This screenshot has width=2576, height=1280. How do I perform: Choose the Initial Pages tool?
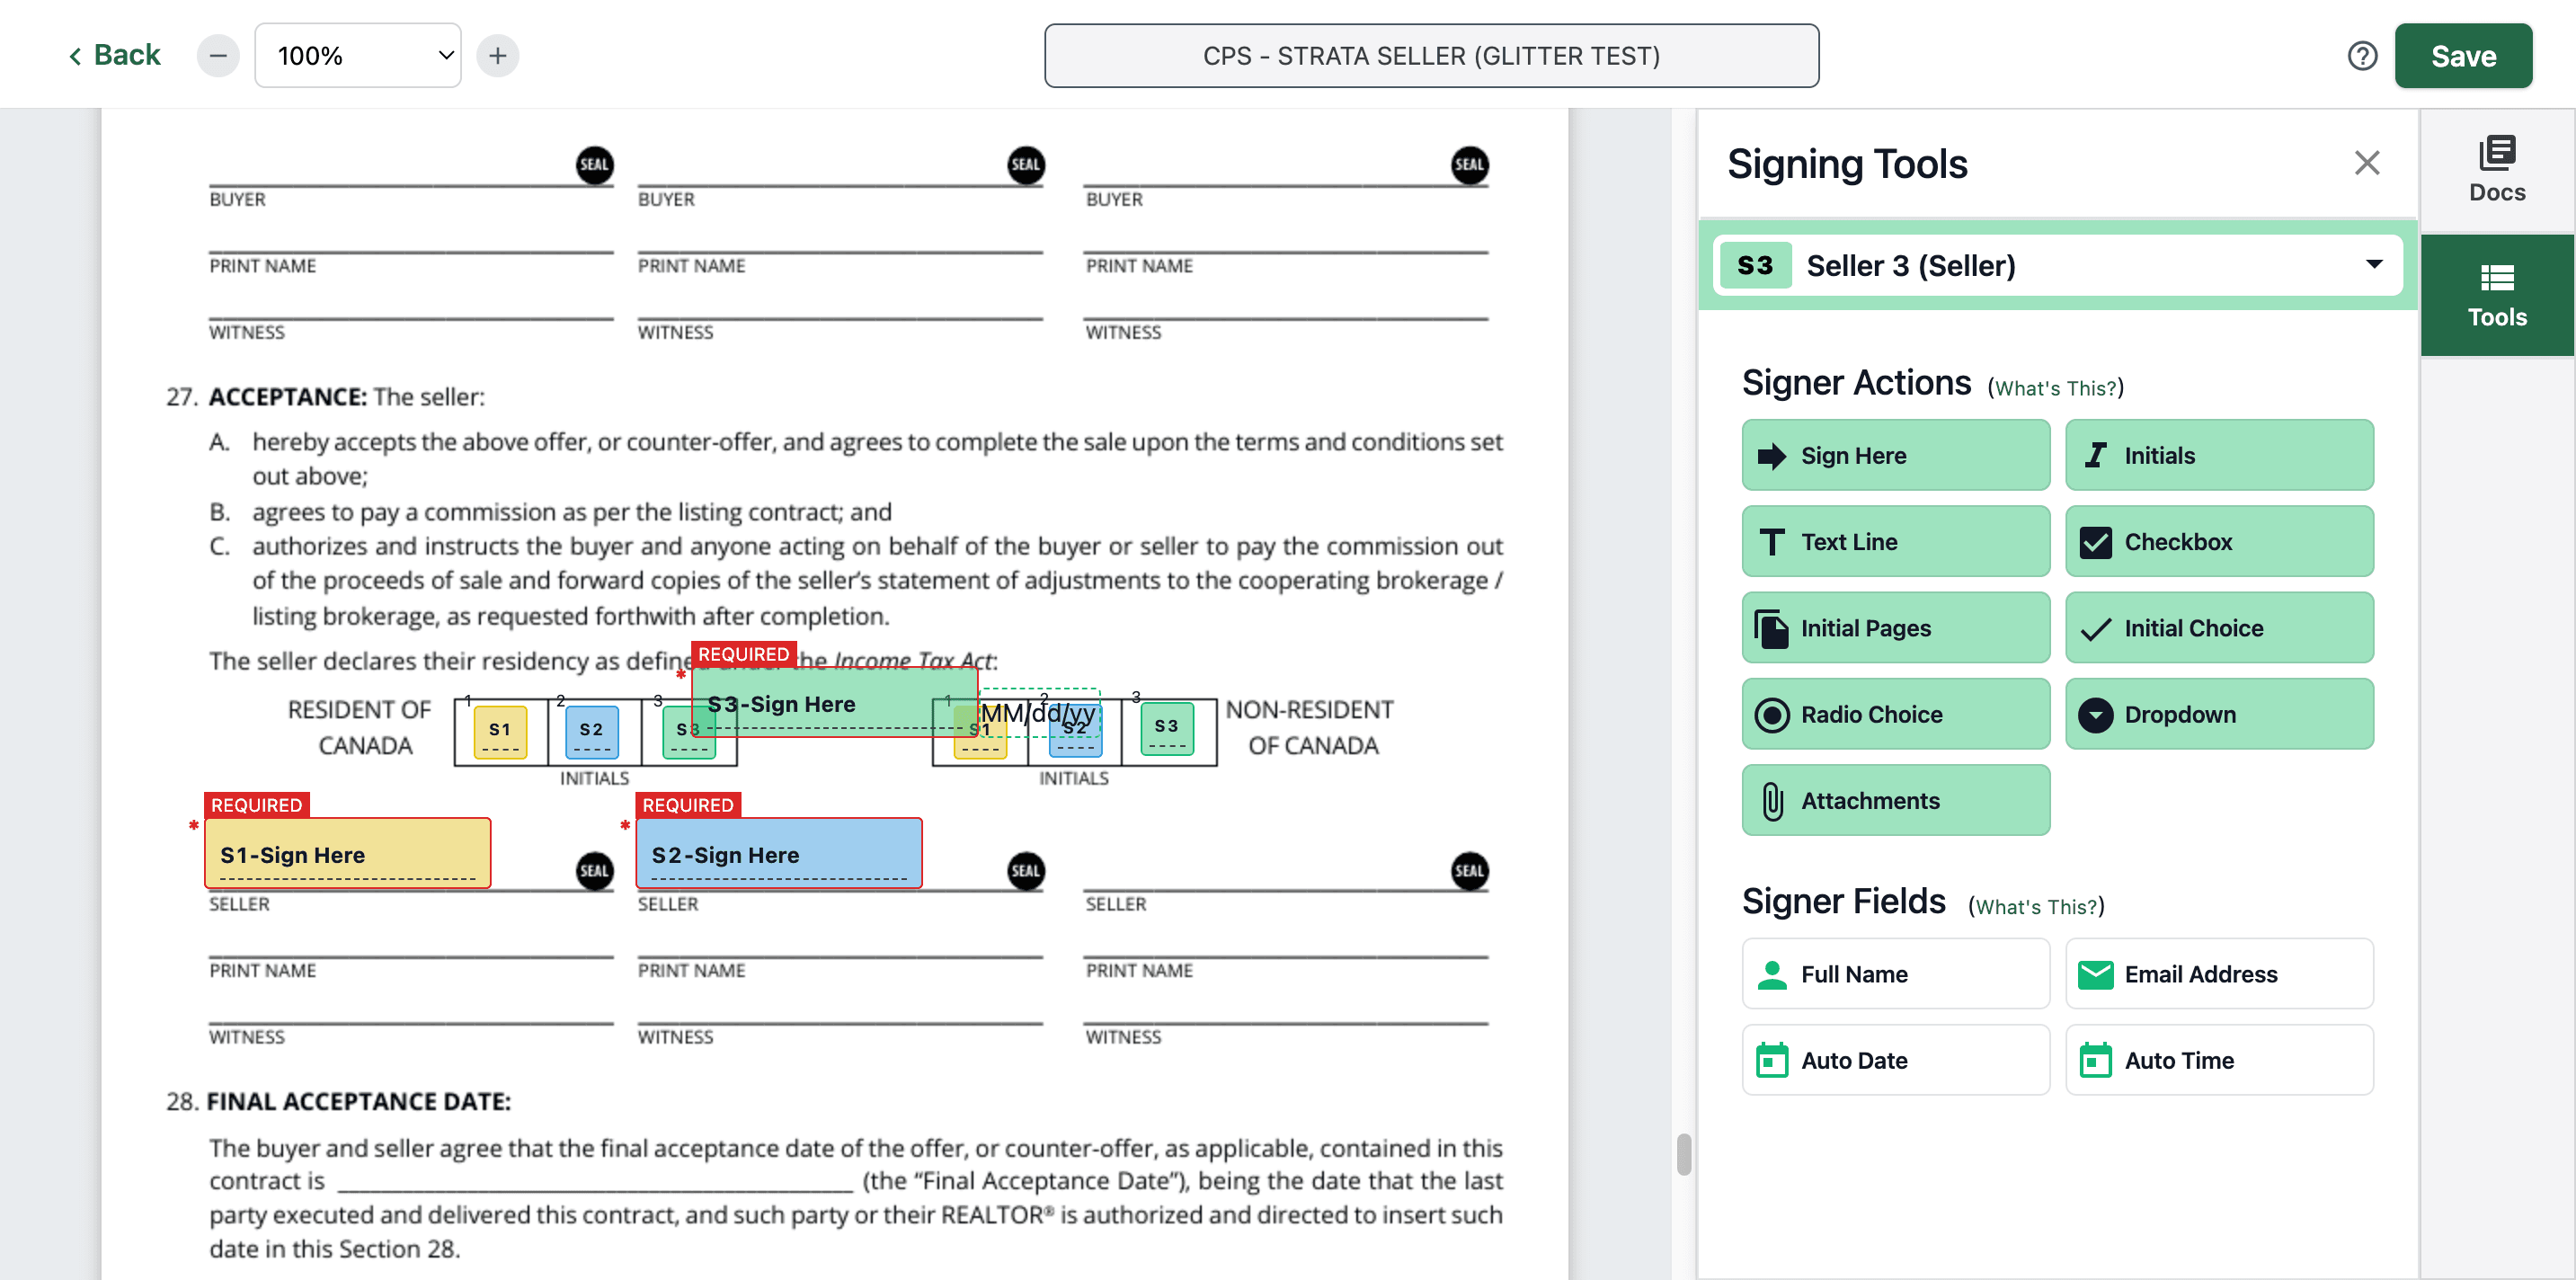point(1895,628)
